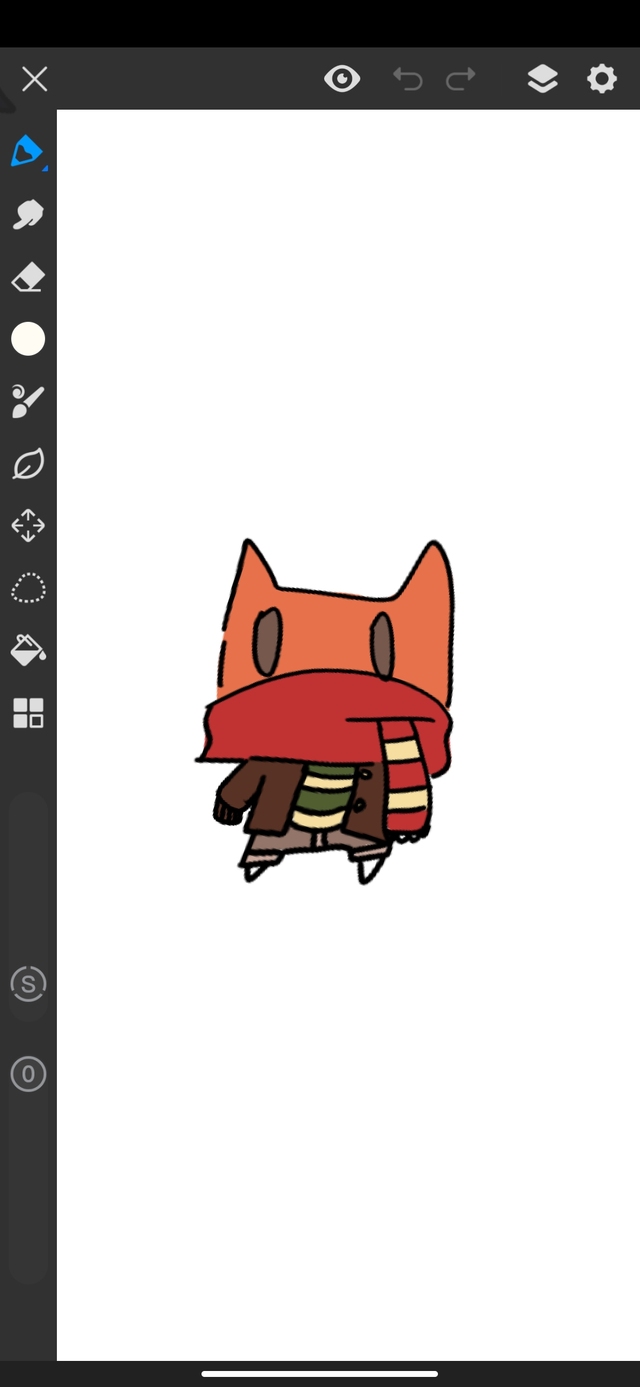
Task: Select the smudge finger tool
Action: [x=28, y=215]
